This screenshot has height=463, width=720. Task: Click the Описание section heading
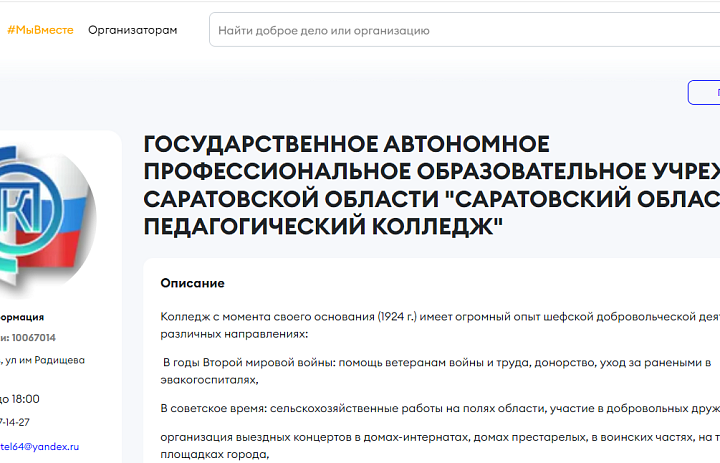pyautogui.click(x=192, y=283)
